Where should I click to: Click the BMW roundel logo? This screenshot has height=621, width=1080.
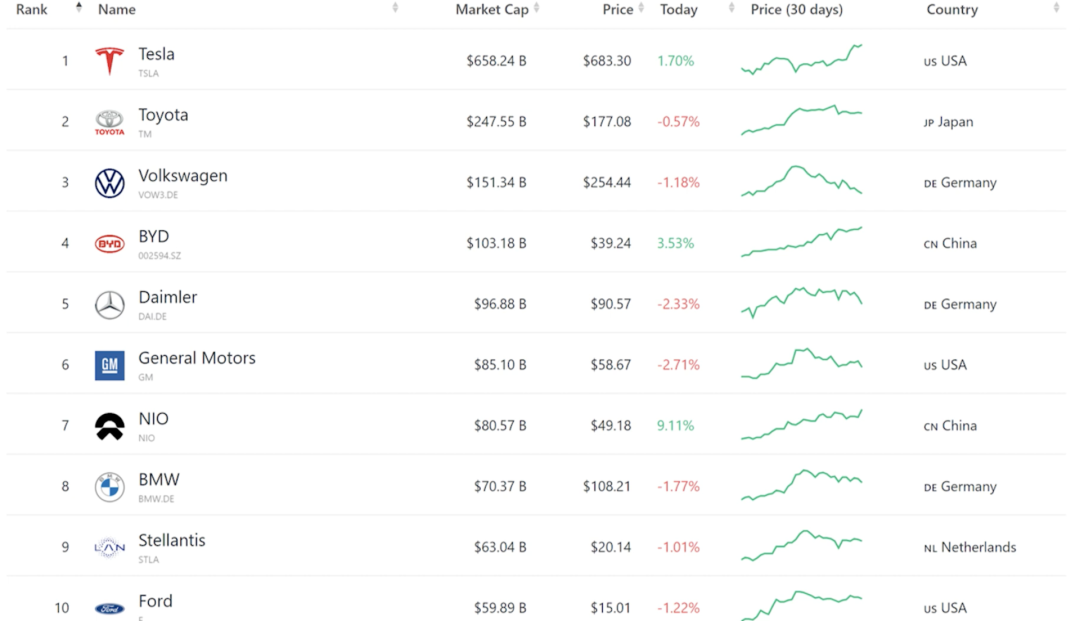point(109,488)
